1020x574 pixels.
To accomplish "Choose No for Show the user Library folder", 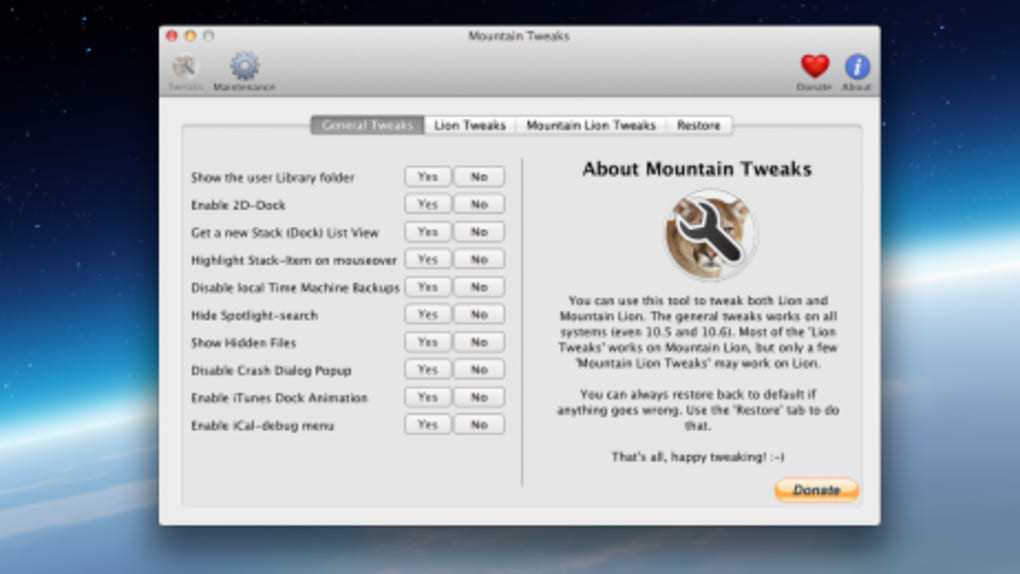I will [x=479, y=176].
